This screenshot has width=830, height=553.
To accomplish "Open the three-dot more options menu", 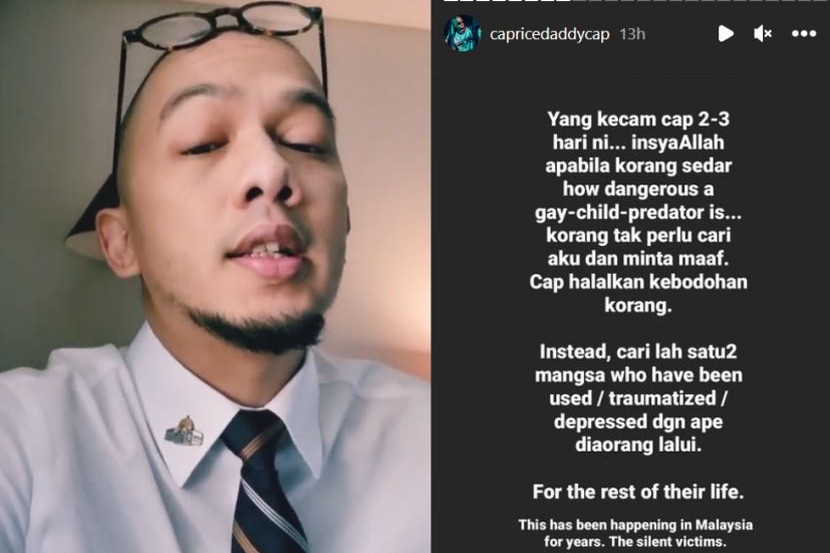I will [x=804, y=34].
